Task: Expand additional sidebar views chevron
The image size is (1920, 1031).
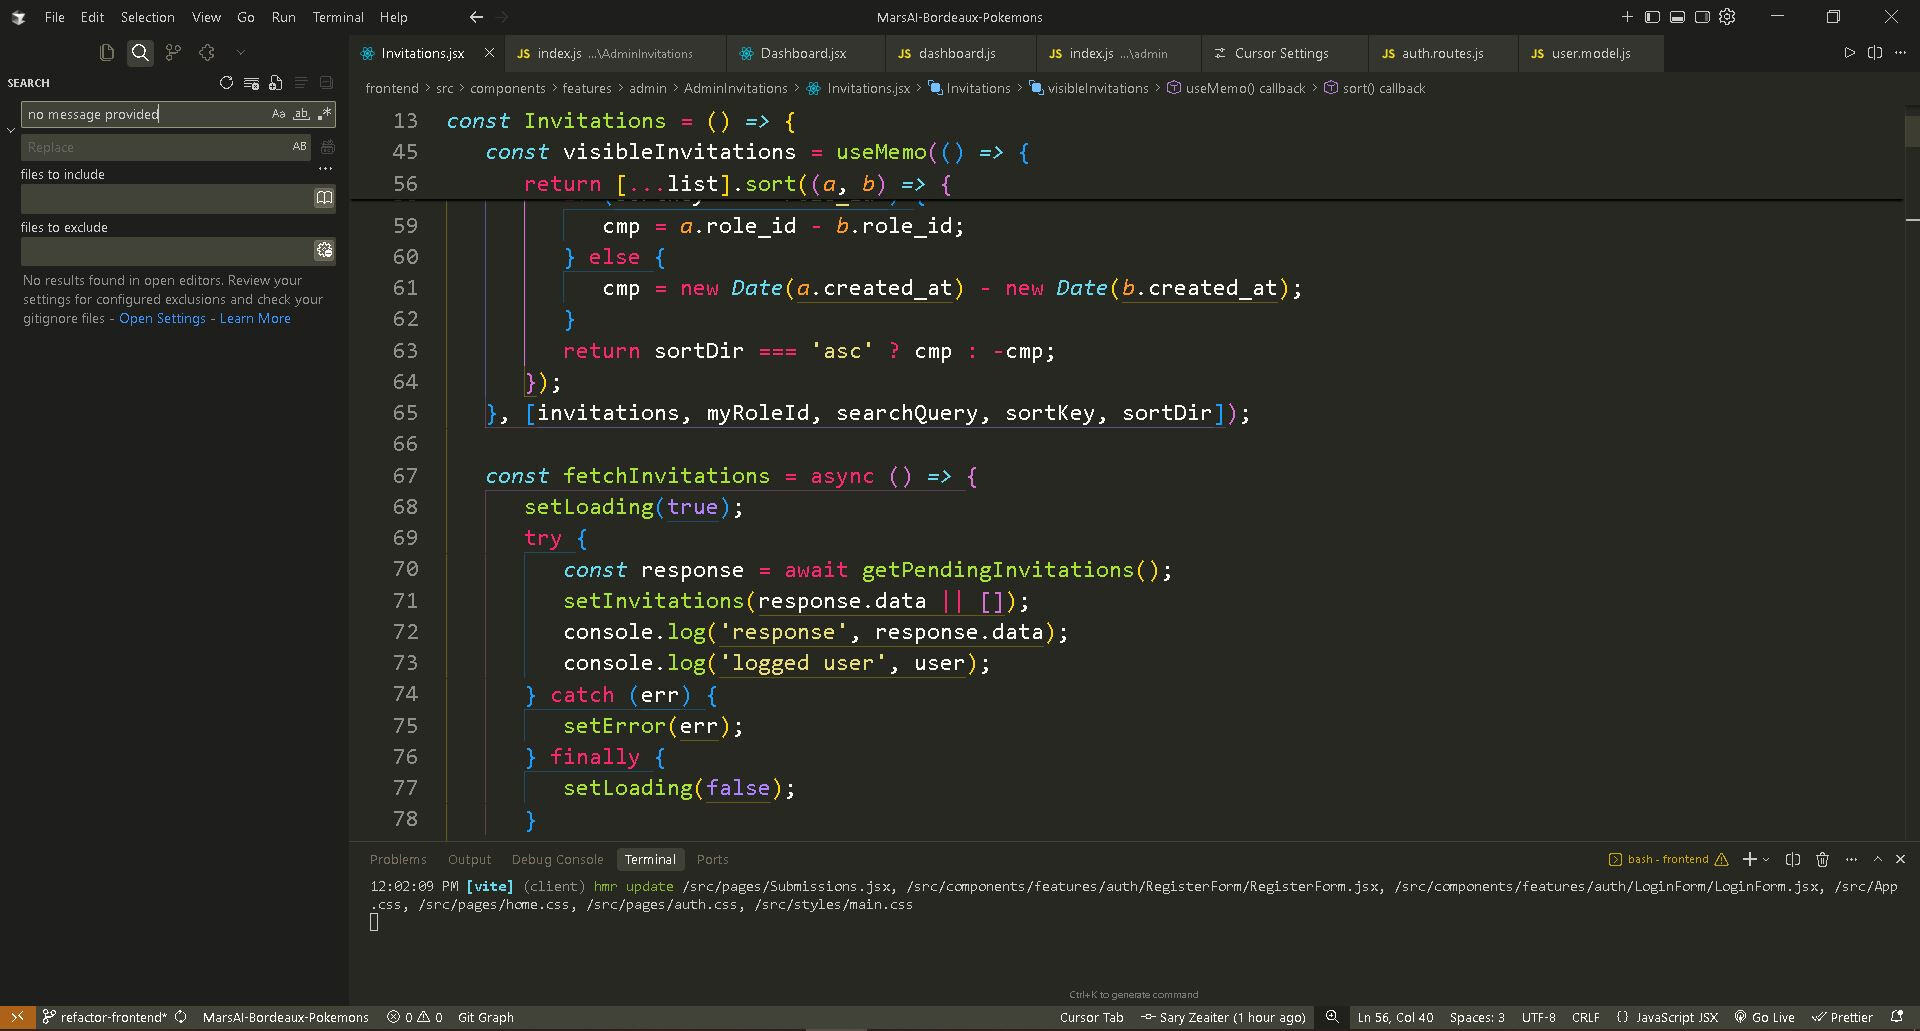Action: tap(240, 52)
